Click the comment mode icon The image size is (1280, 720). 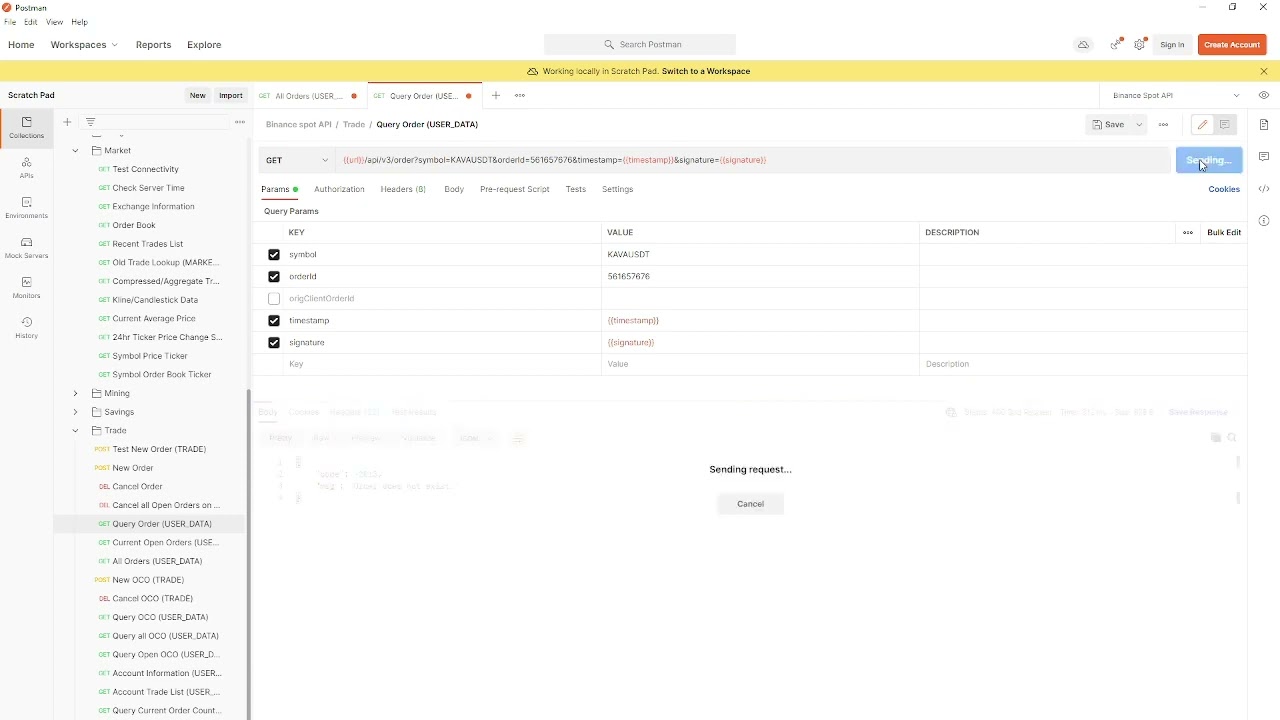tap(1225, 125)
